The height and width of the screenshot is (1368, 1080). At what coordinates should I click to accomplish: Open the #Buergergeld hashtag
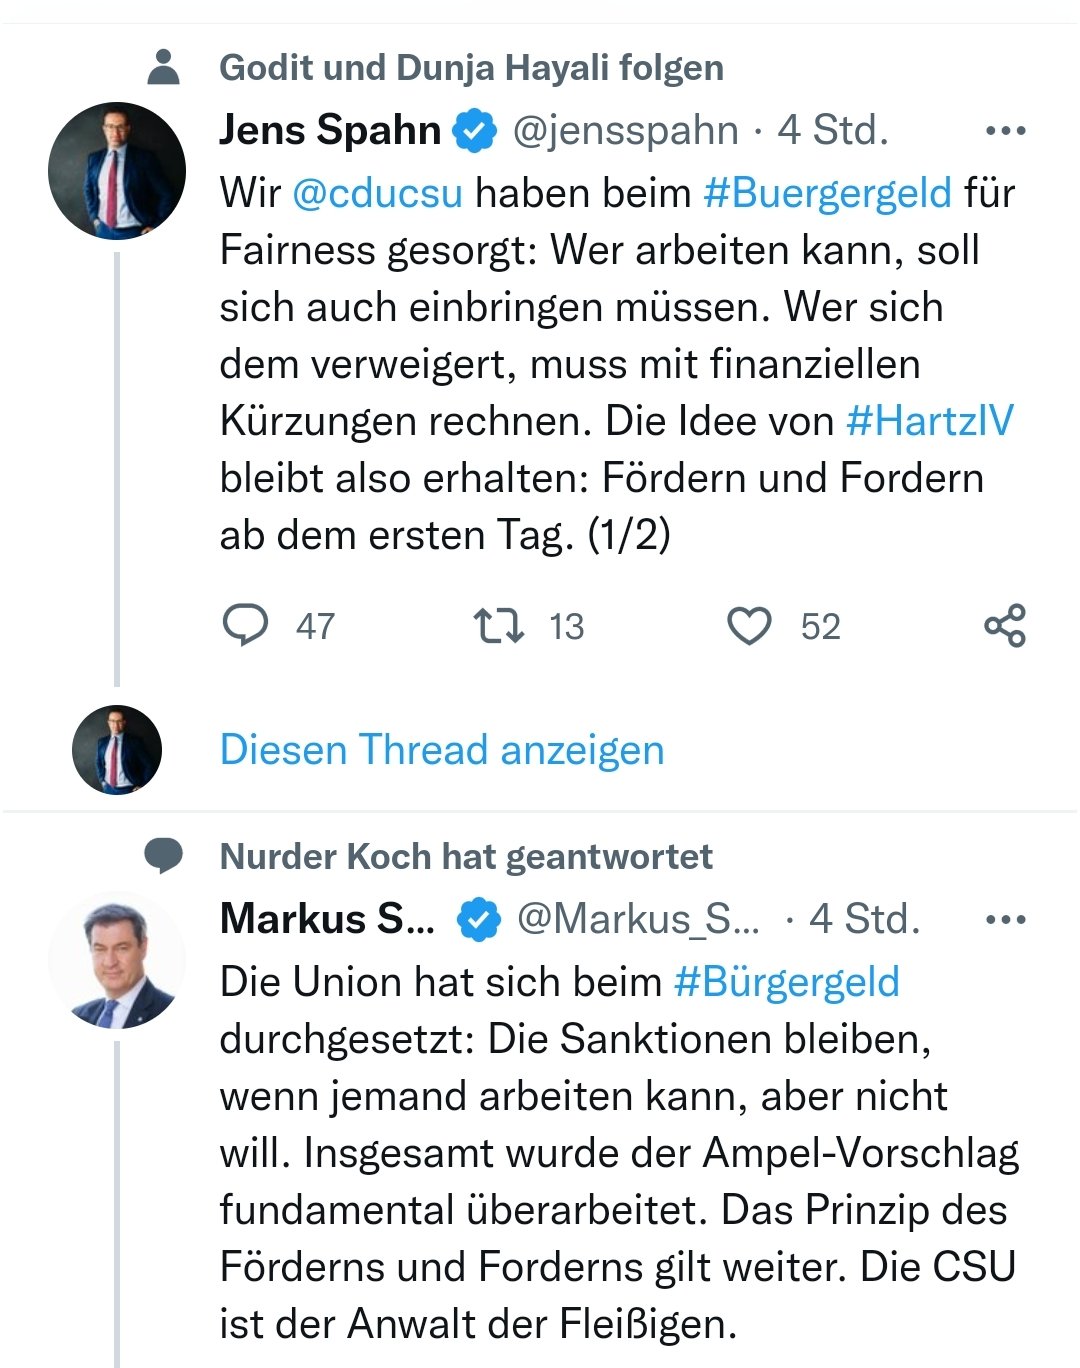(x=827, y=193)
